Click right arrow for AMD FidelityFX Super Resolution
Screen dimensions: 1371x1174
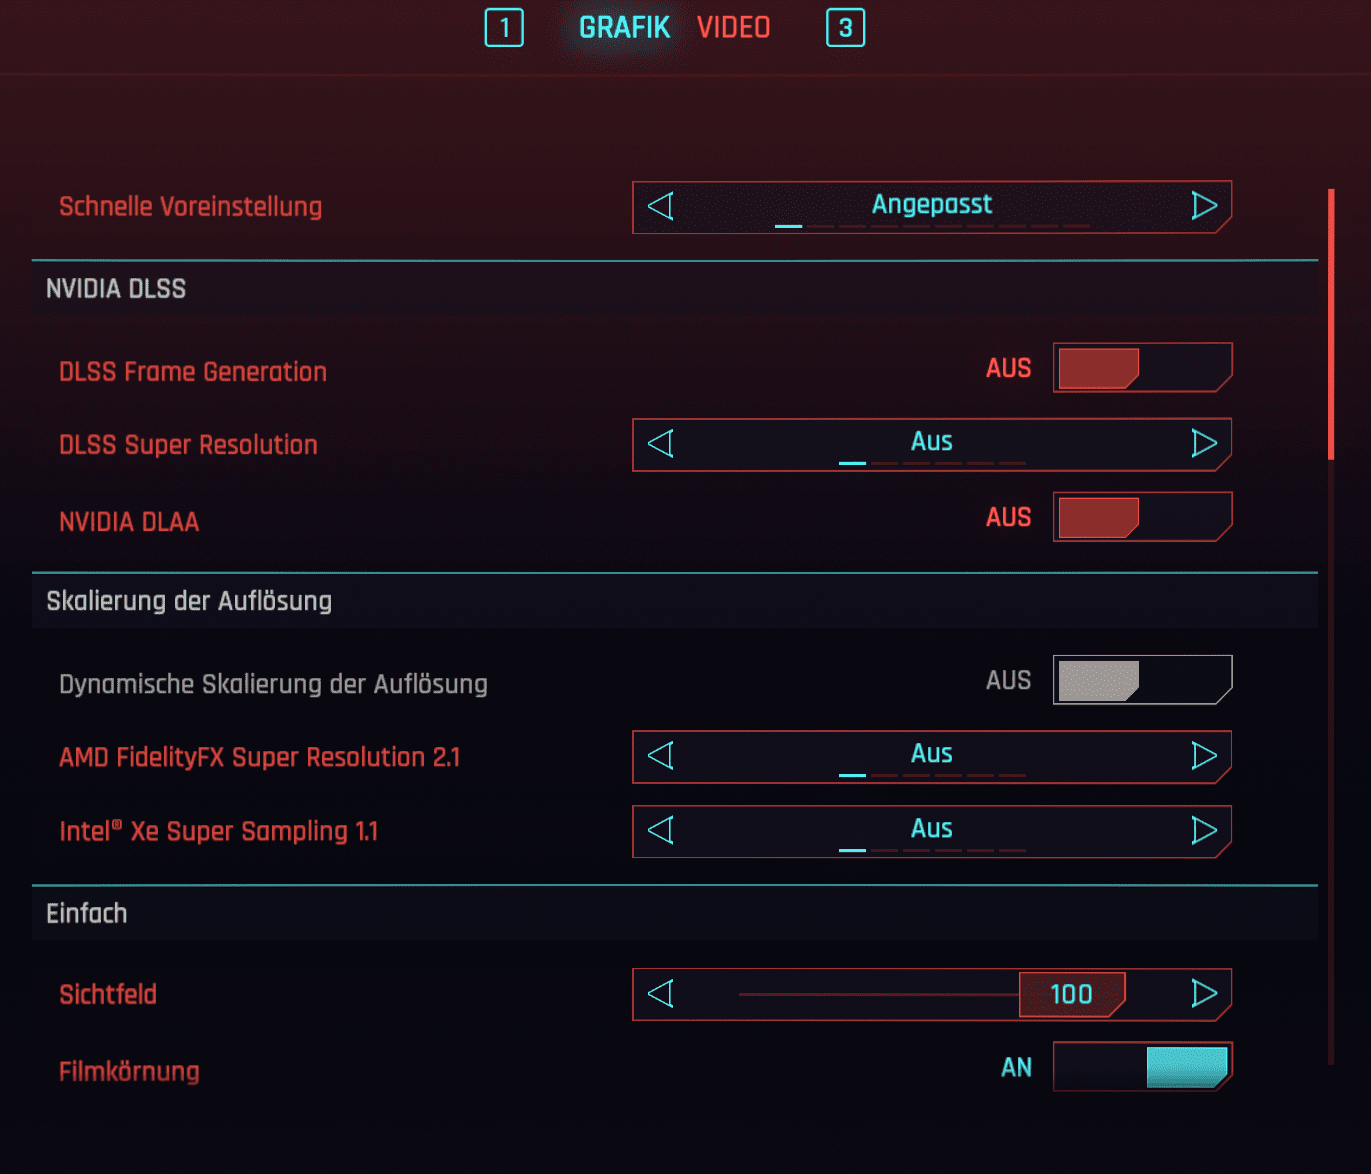click(x=1204, y=755)
